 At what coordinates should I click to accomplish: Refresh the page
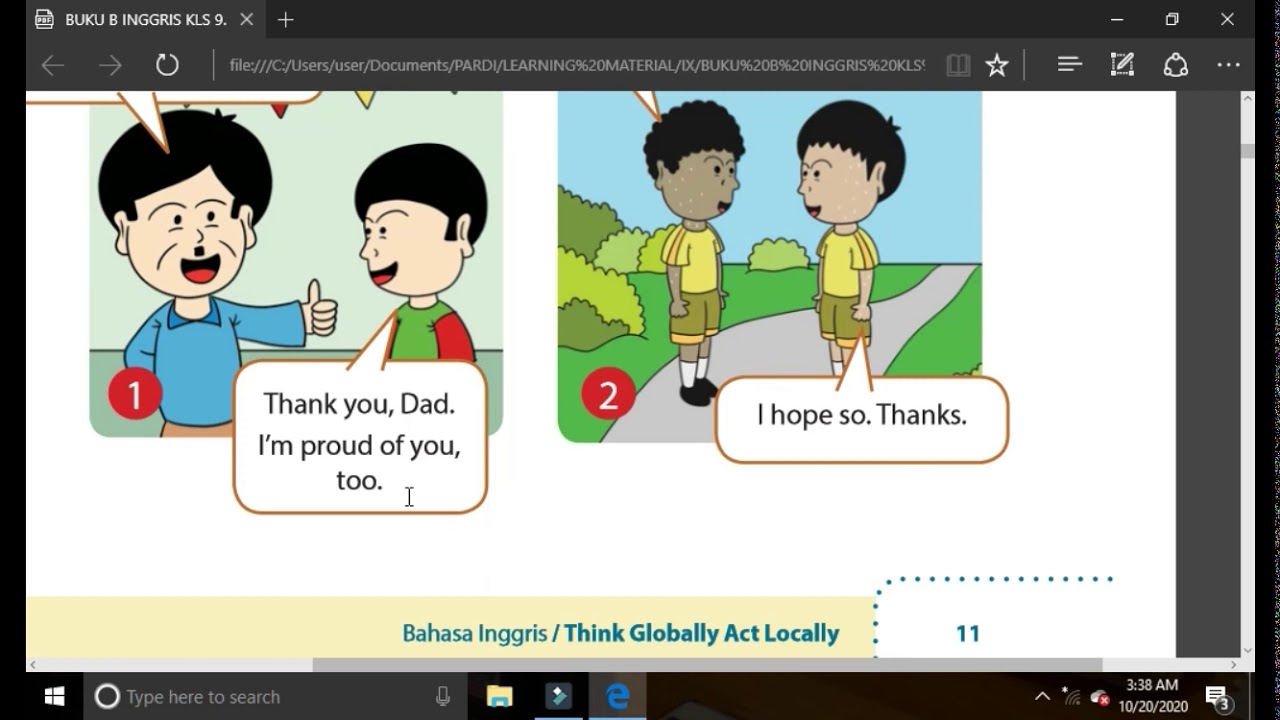point(167,66)
